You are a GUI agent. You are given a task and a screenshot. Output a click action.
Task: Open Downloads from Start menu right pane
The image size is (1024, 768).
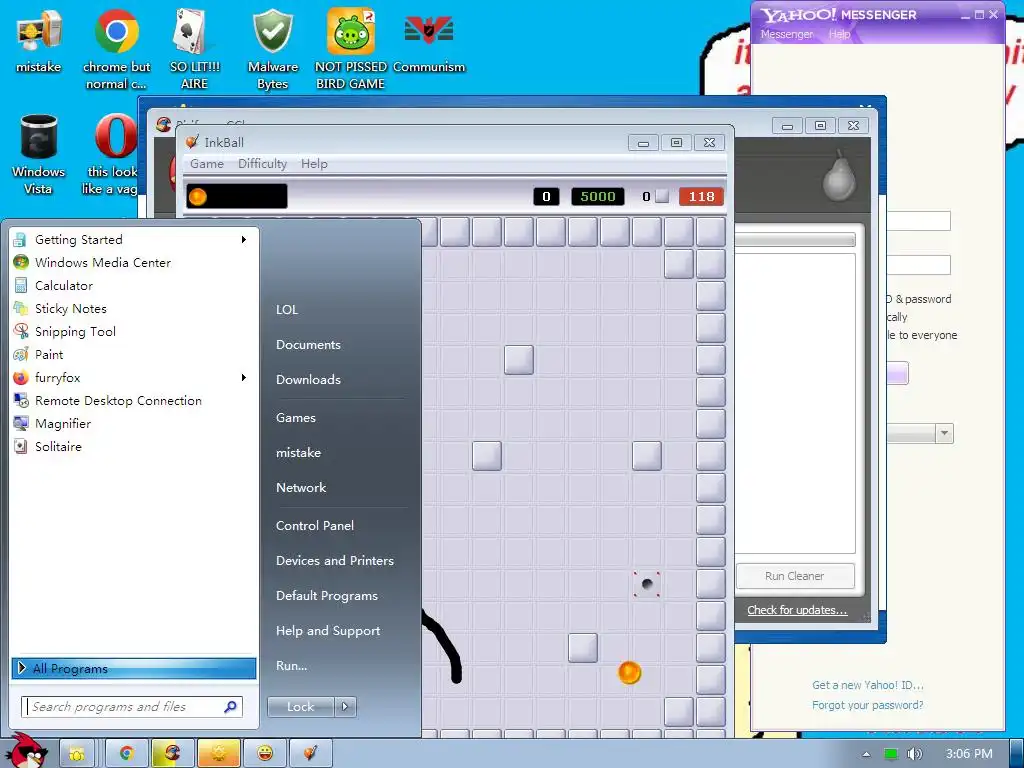coord(308,379)
